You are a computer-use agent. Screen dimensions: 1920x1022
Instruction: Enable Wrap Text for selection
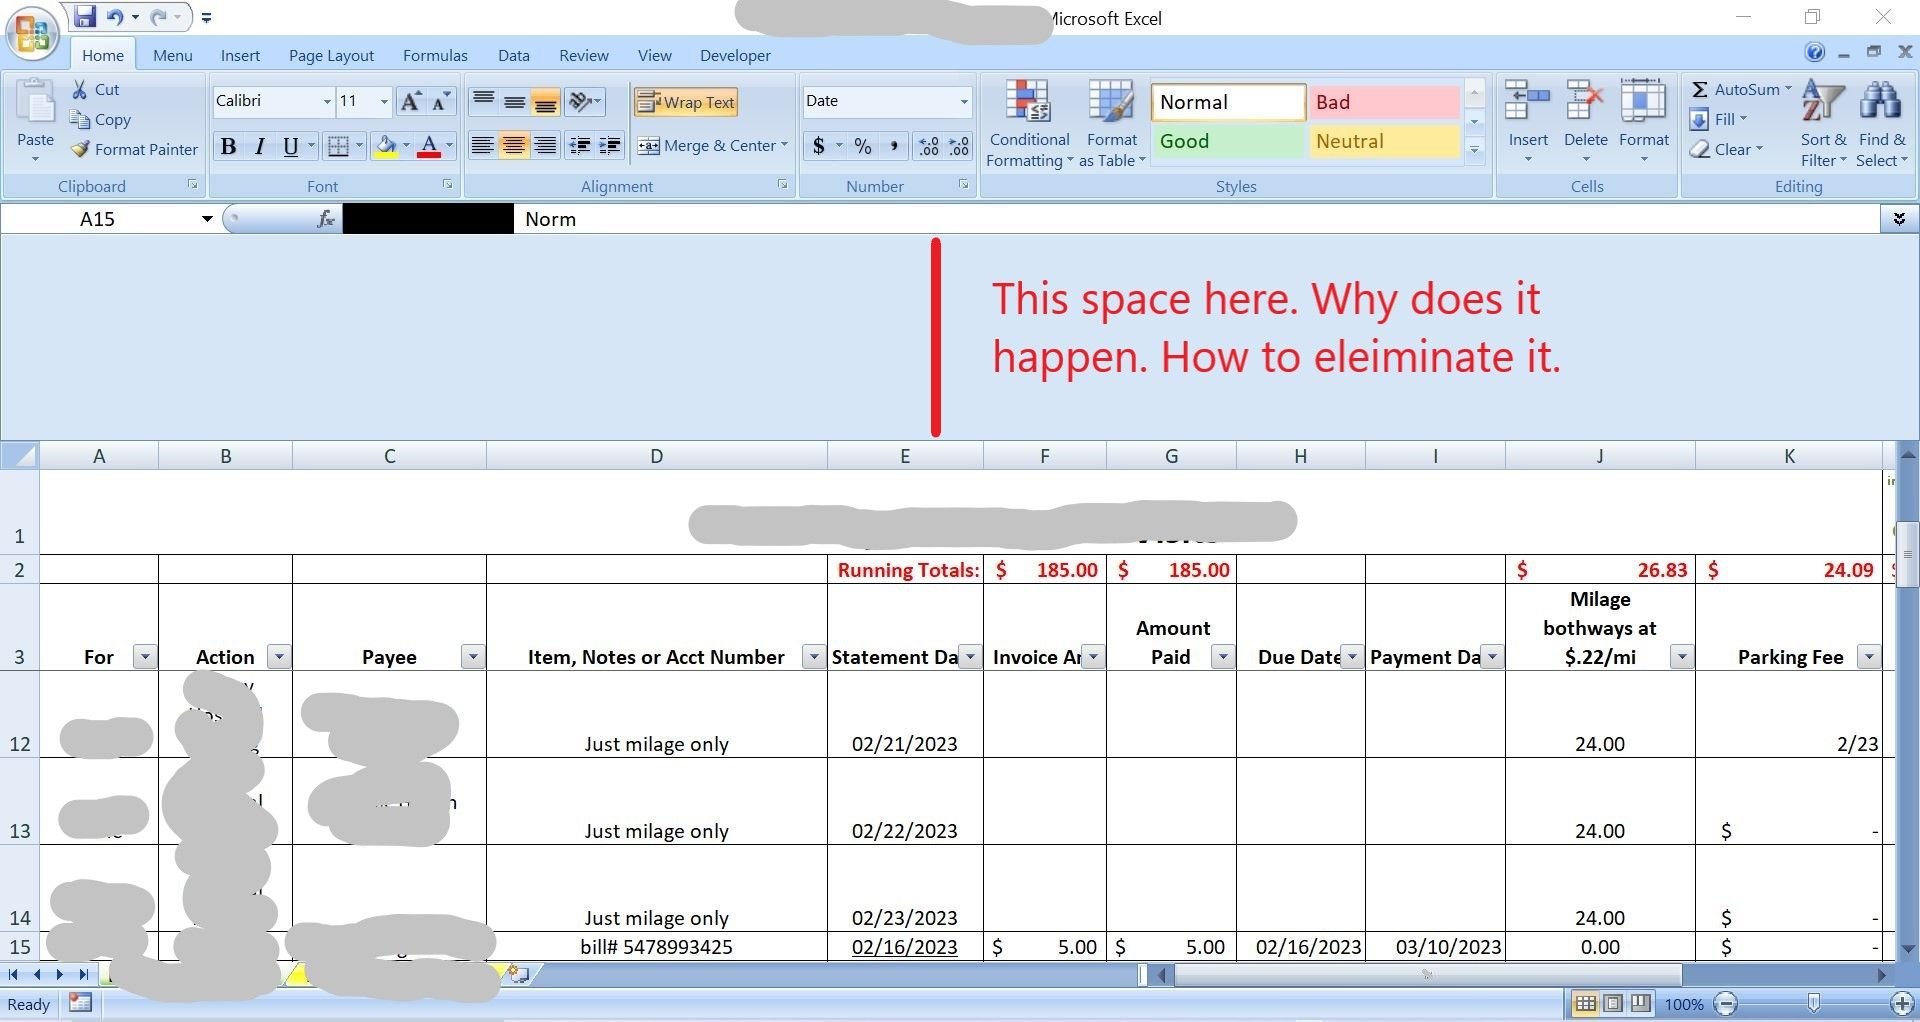[685, 101]
